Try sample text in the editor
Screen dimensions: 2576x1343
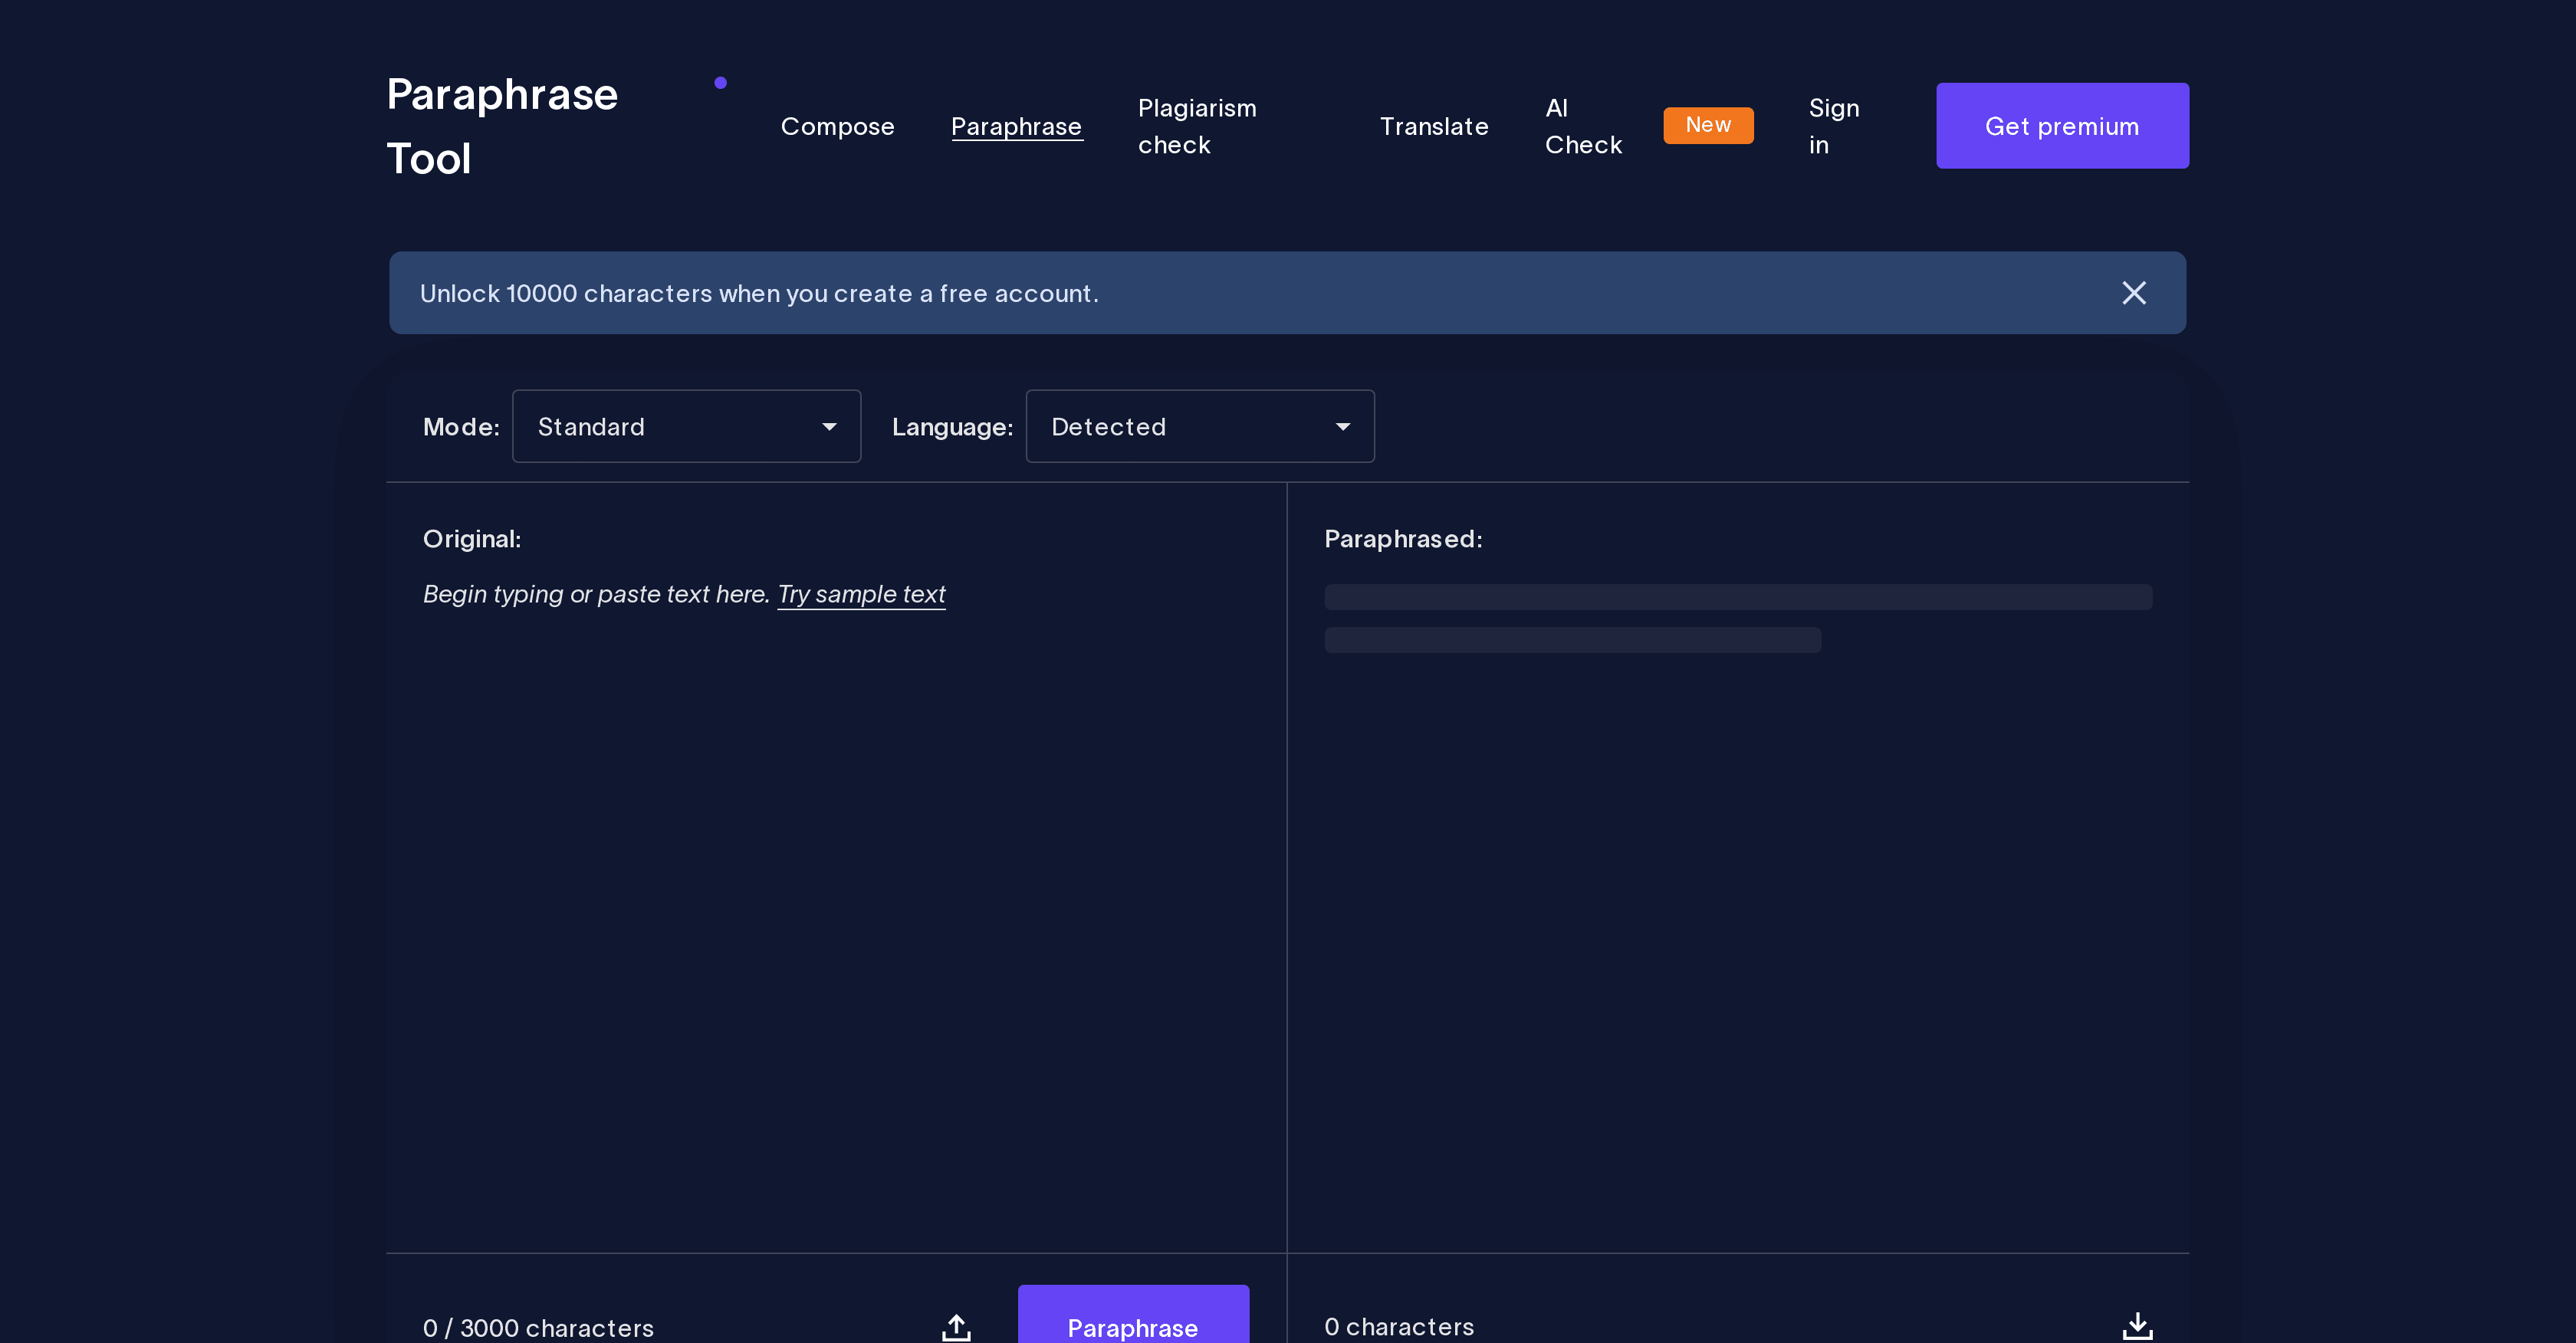tap(861, 593)
